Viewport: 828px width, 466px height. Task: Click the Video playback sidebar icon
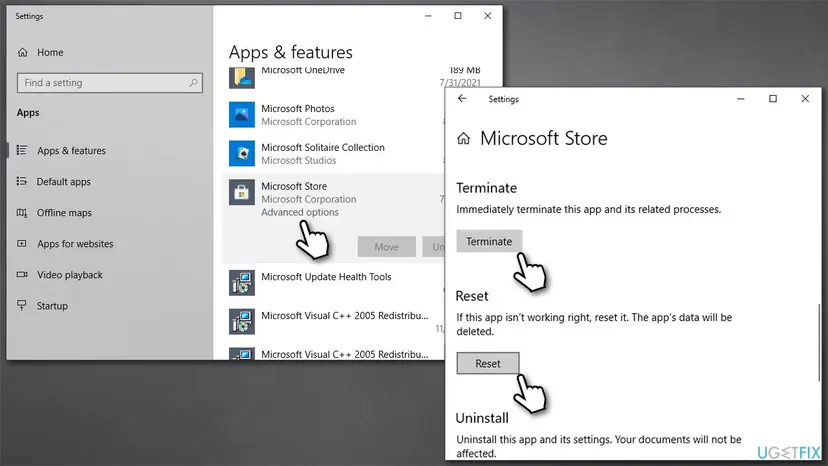pos(22,275)
